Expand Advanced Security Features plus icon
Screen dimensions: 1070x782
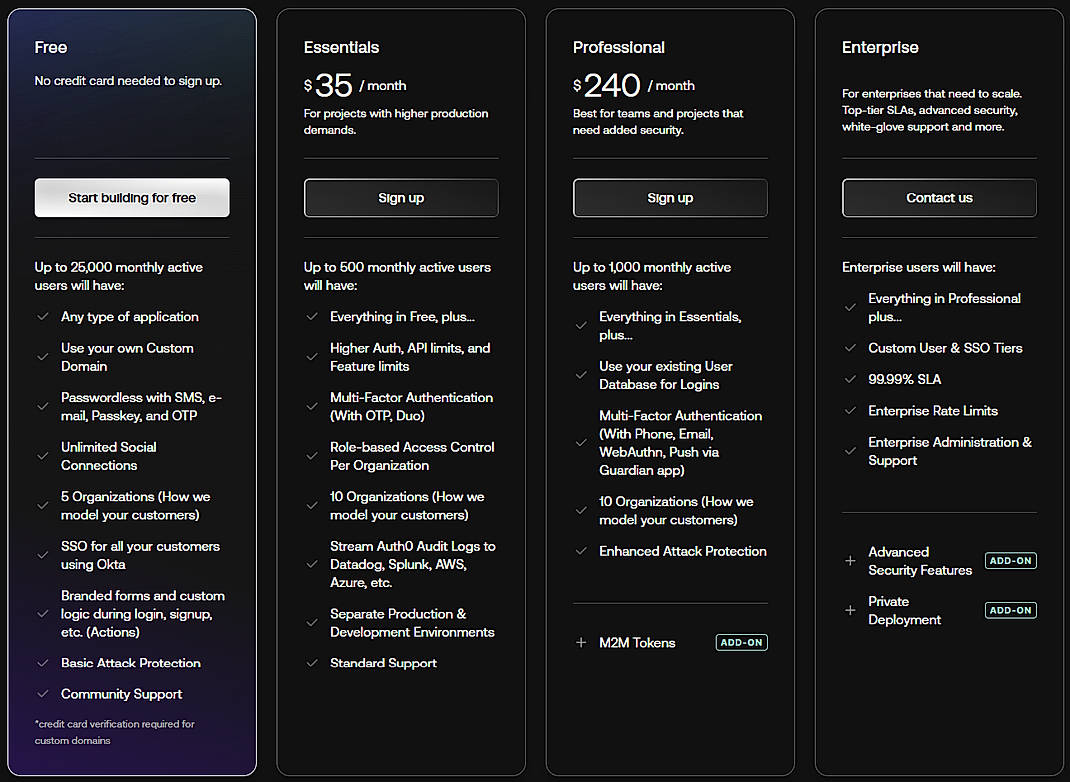(x=850, y=561)
